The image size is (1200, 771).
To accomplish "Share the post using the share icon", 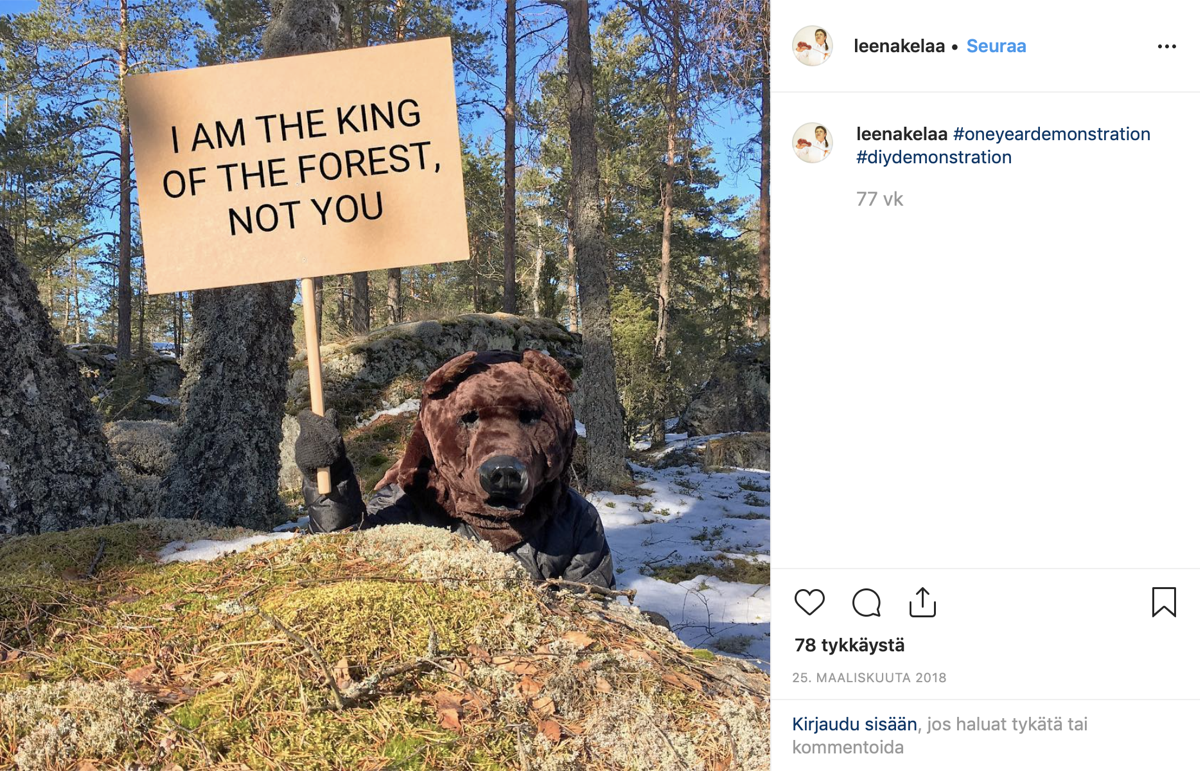I will 922,602.
